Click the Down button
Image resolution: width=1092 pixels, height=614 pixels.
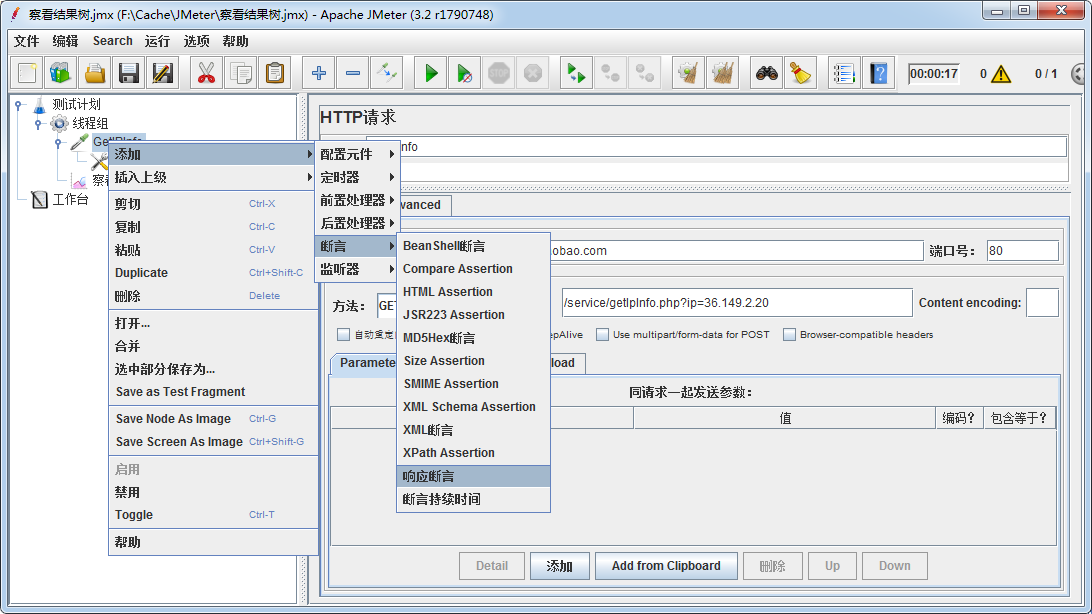[894, 566]
